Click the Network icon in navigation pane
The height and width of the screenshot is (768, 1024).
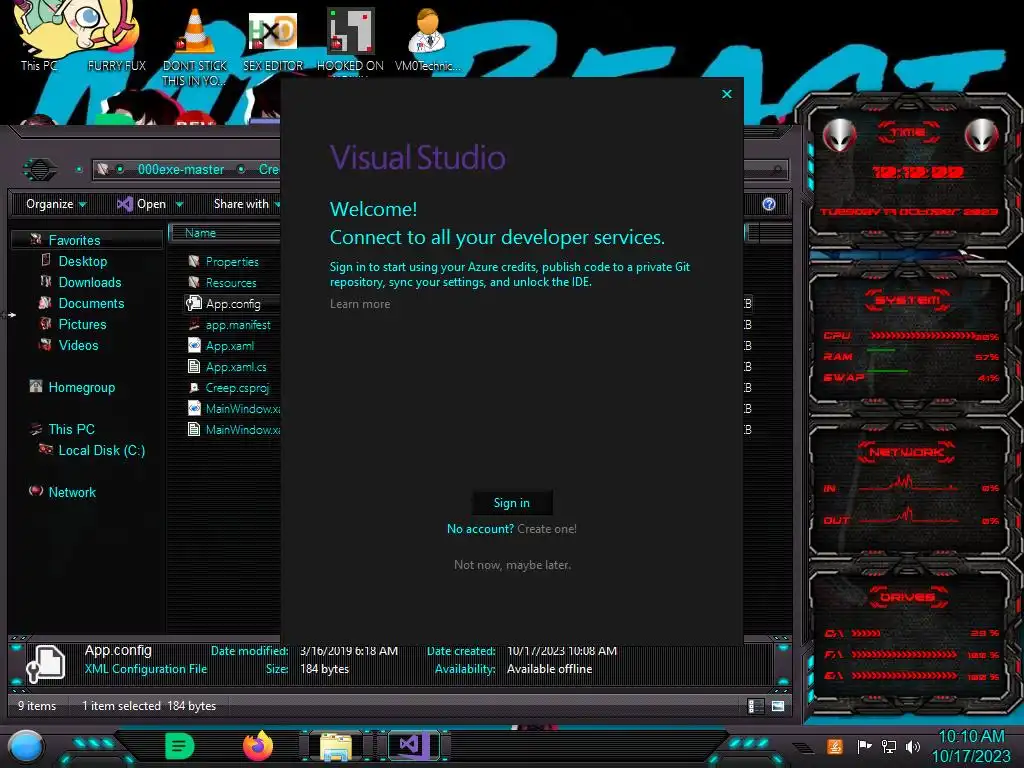point(36,491)
